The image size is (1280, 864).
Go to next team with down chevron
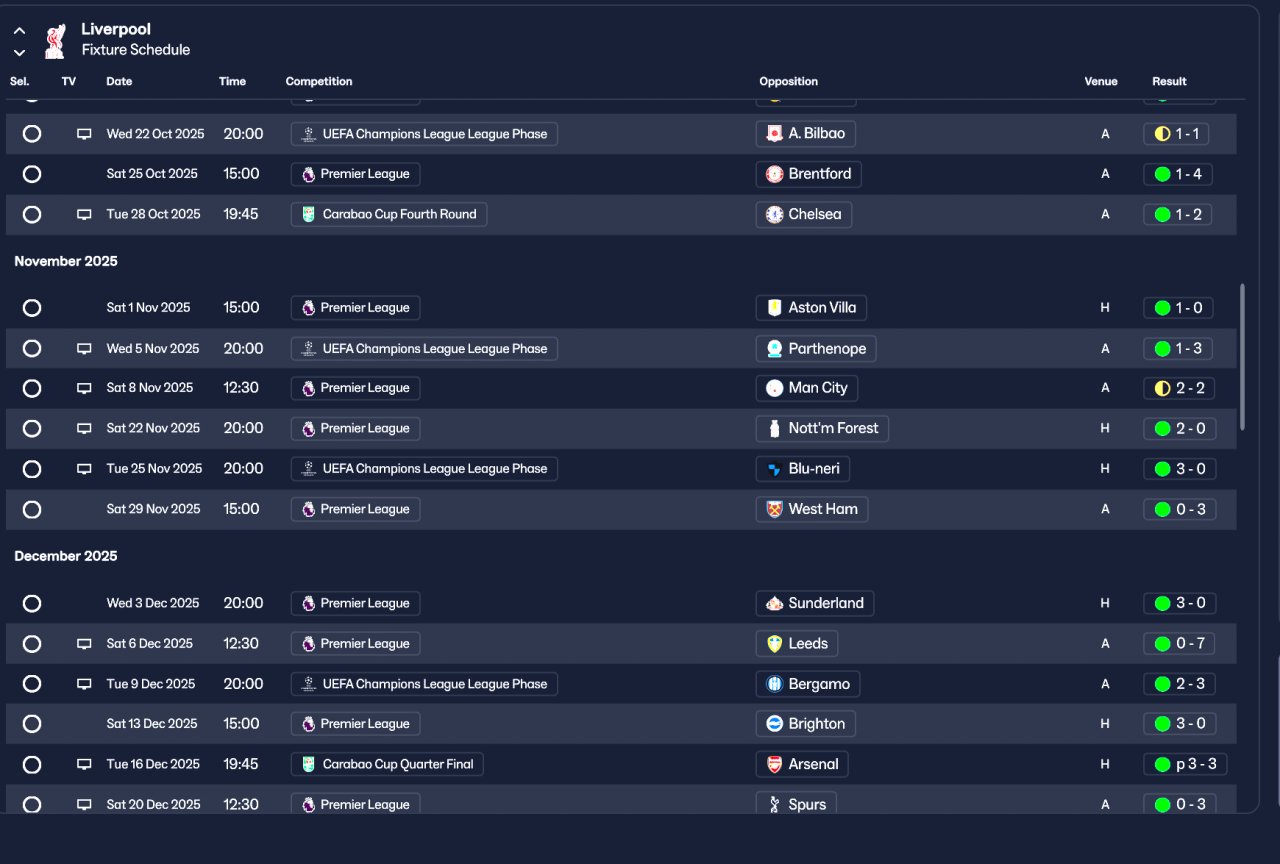pos(19,52)
